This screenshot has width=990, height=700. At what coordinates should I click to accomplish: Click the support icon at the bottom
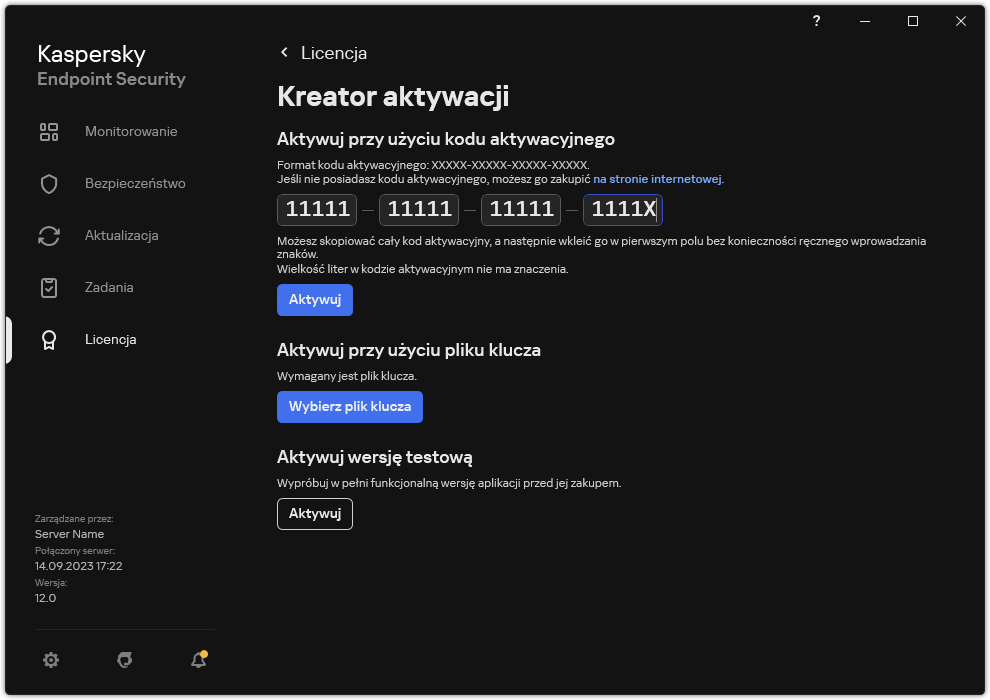[124, 660]
